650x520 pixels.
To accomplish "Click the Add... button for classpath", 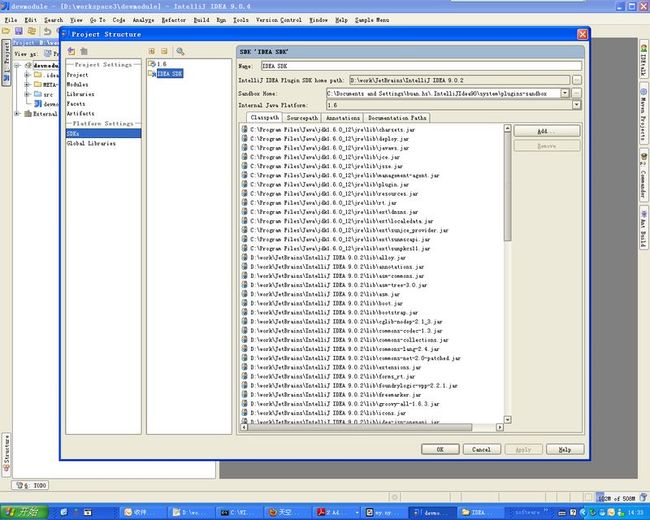I will (x=547, y=131).
